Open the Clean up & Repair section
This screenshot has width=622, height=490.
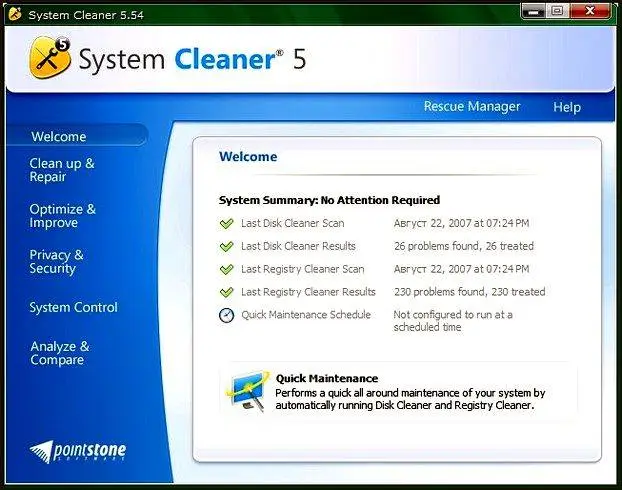coord(62,170)
